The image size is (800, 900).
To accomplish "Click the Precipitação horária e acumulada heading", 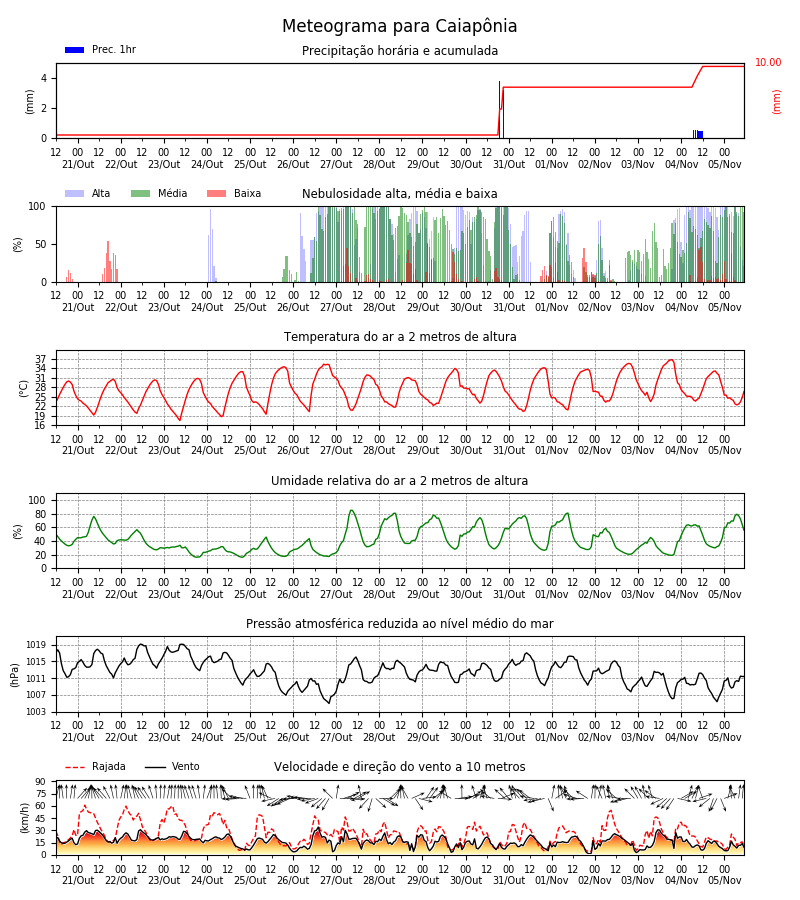I will pos(400,51).
